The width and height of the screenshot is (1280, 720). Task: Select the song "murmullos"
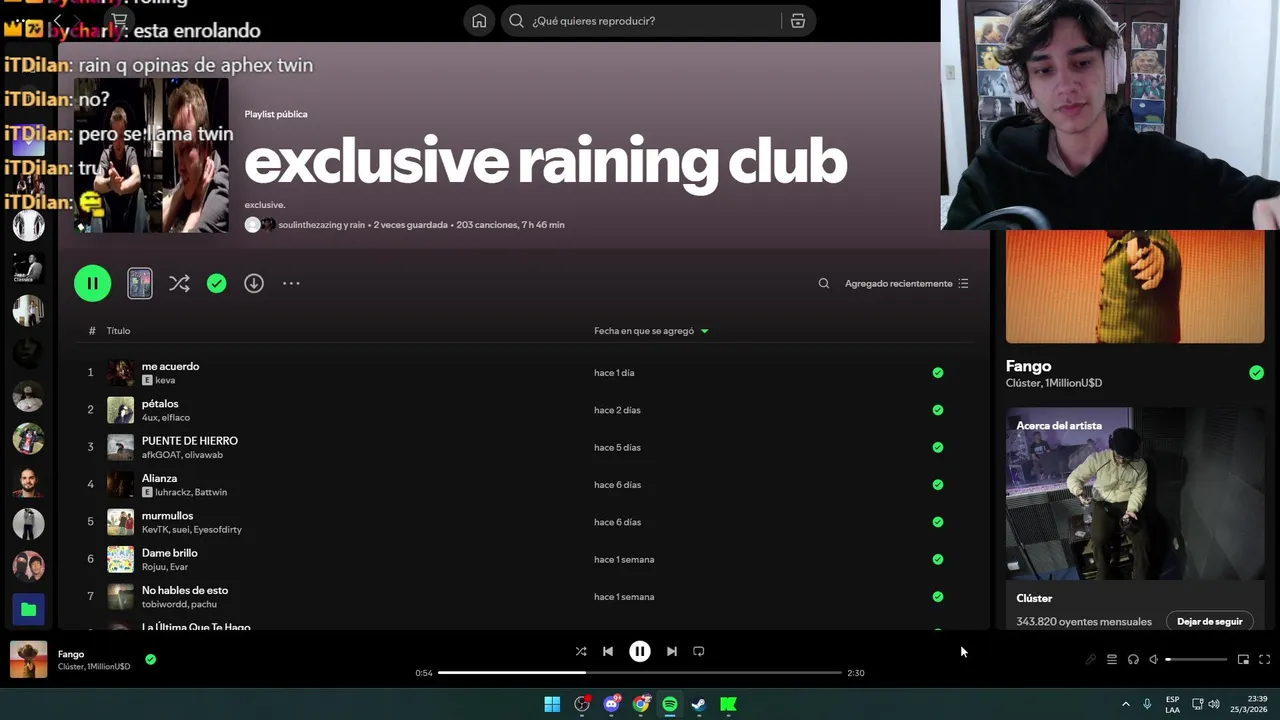167,516
